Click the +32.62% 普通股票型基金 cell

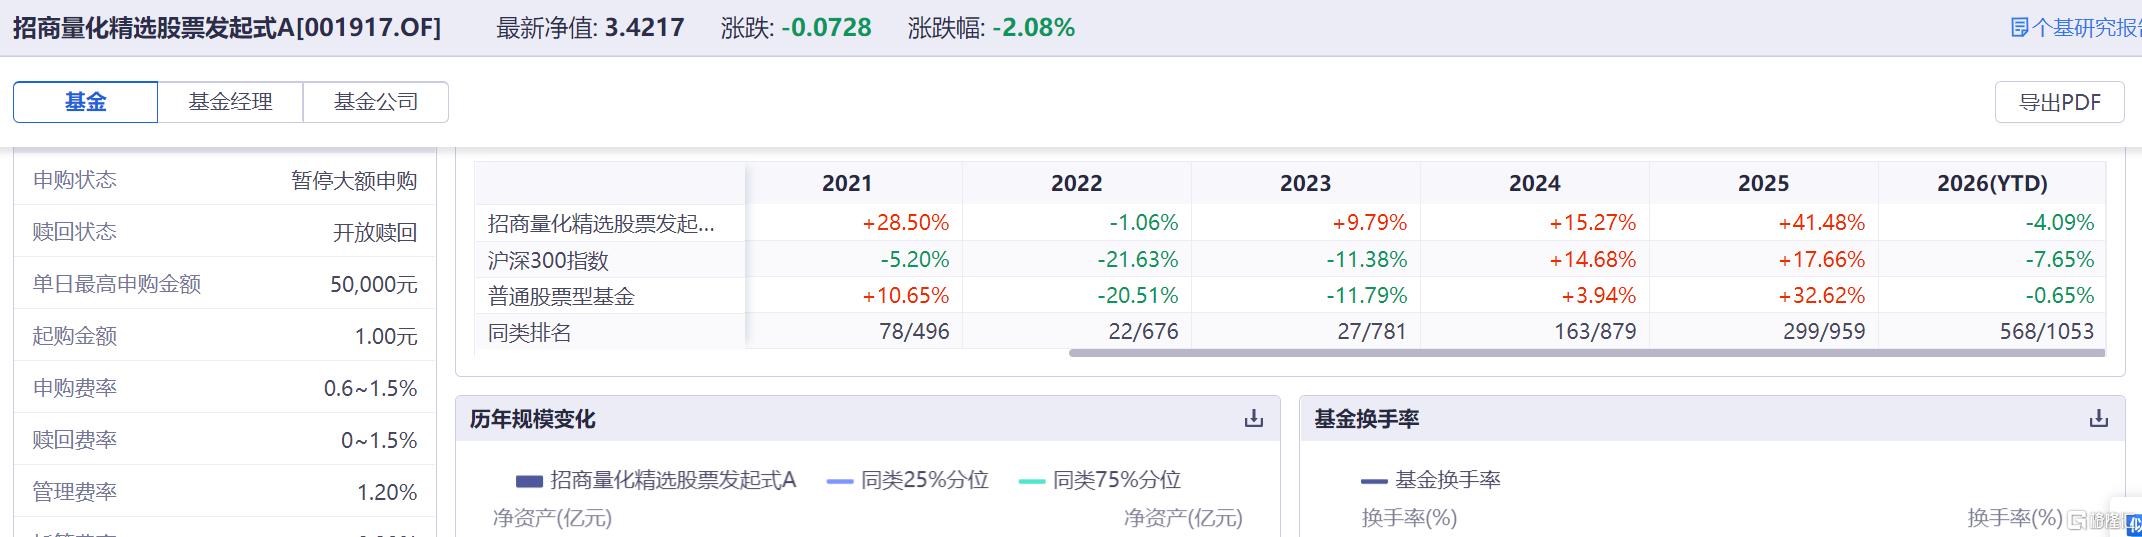click(1821, 296)
